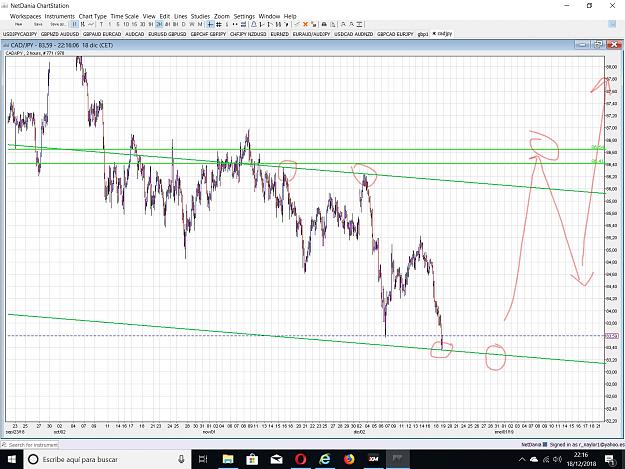
Task: Open the Windows Start menu
Action: [12, 459]
